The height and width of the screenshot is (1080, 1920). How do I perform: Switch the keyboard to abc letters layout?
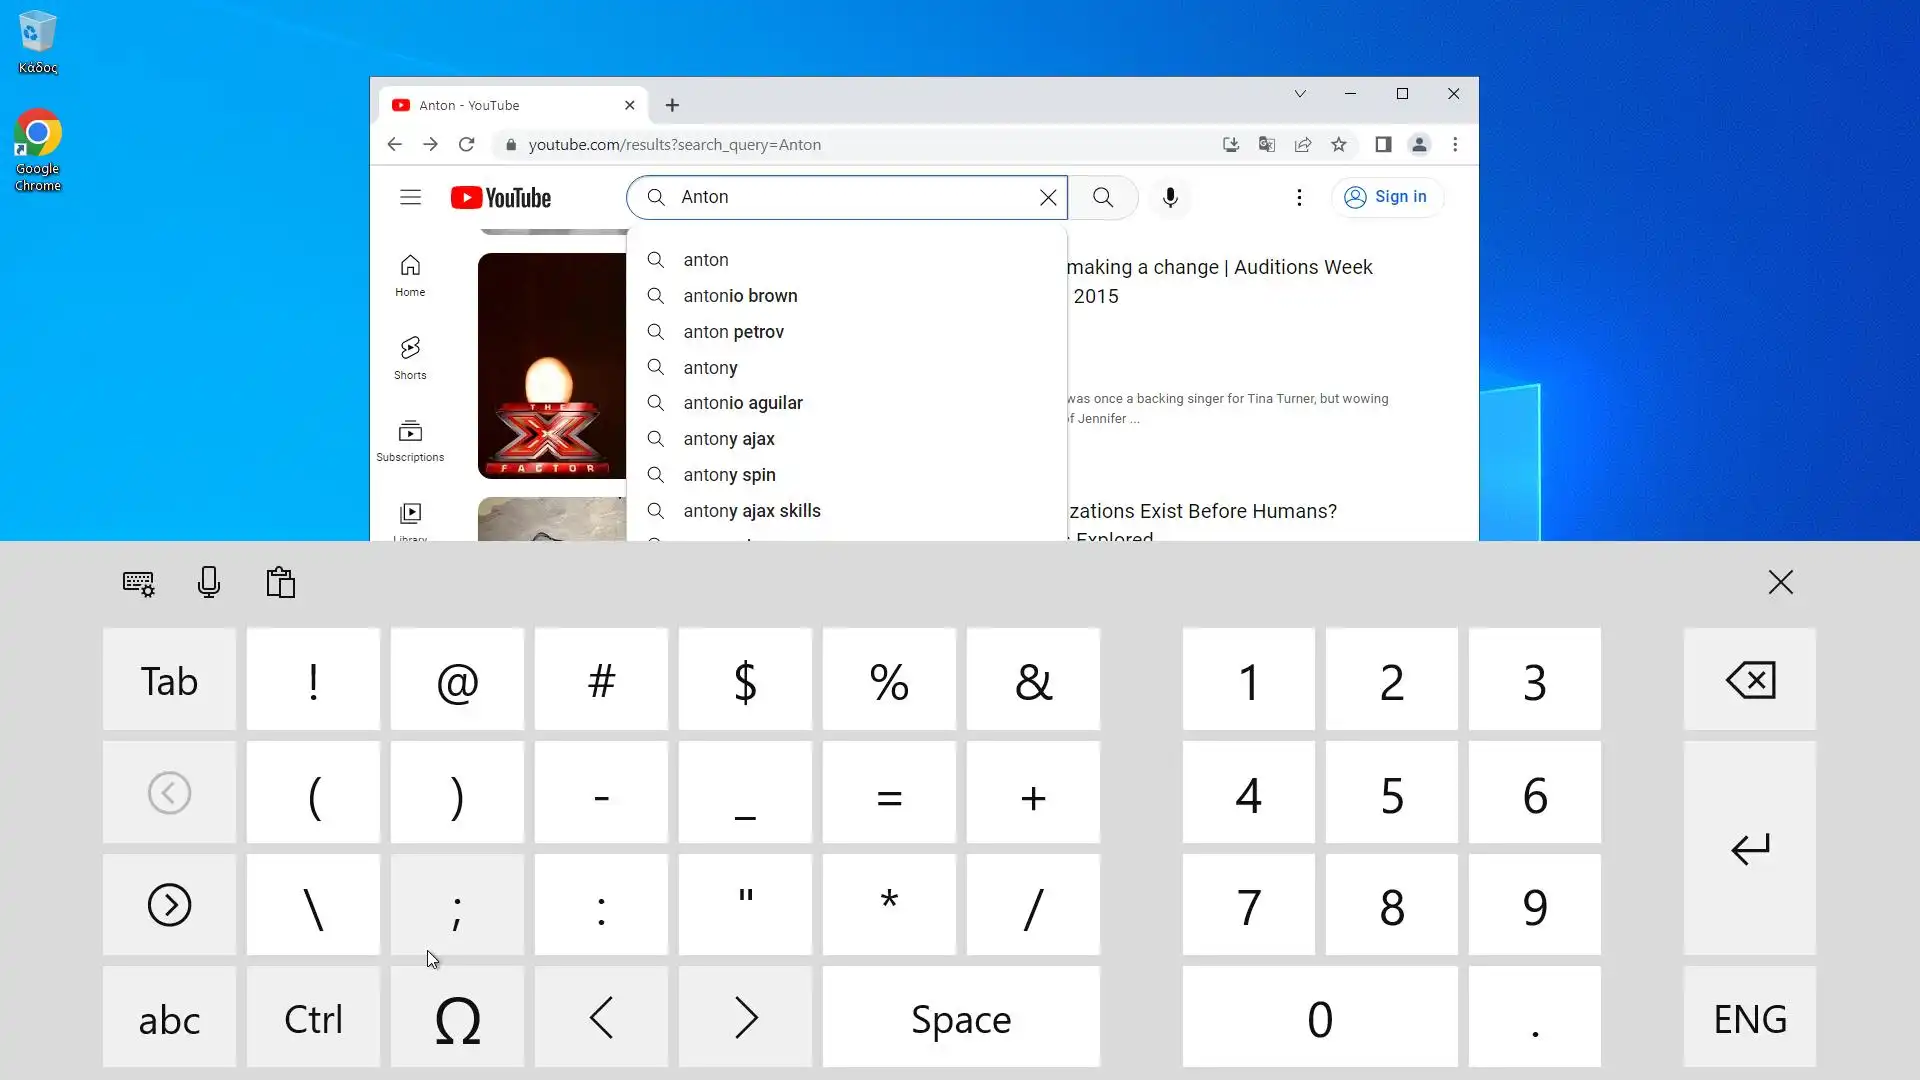tap(169, 1018)
